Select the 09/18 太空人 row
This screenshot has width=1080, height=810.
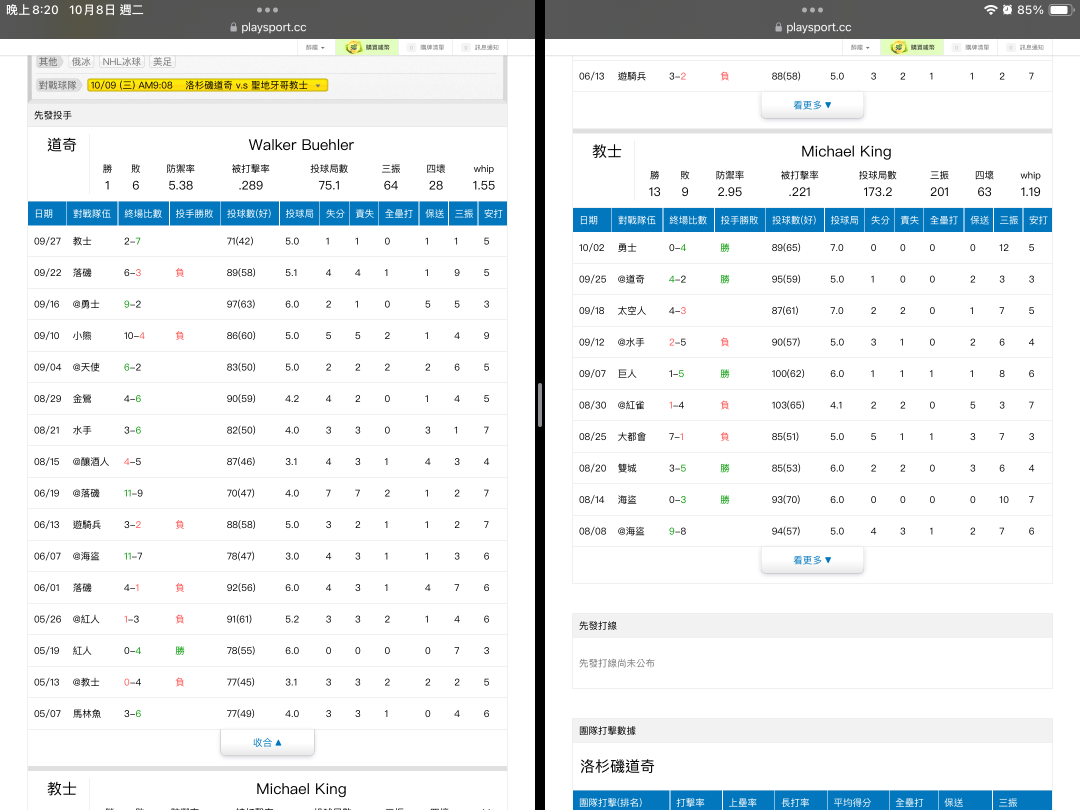(x=812, y=311)
